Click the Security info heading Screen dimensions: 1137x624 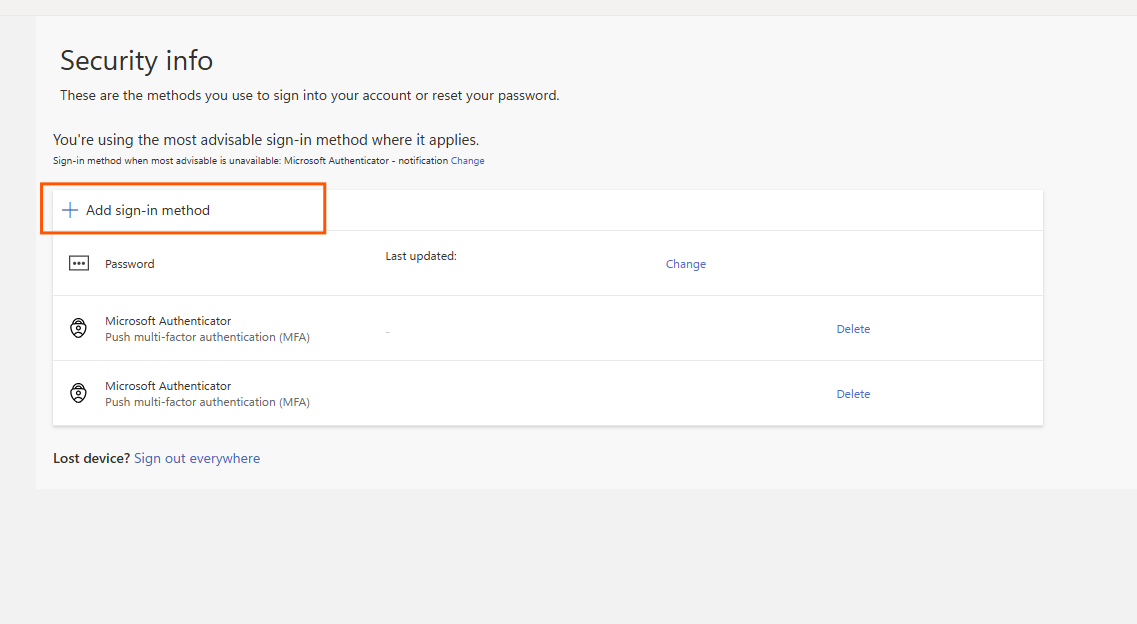pyautogui.click(x=137, y=60)
